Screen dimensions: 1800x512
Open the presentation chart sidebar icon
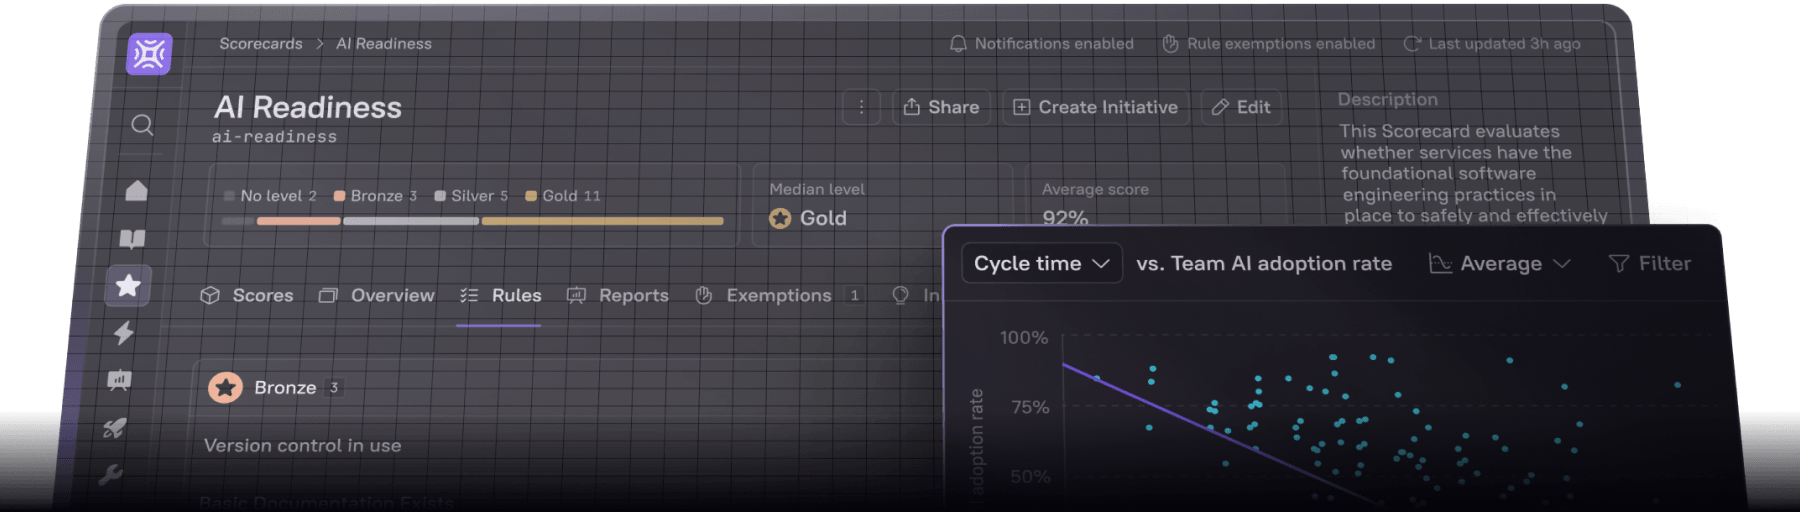pyautogui.click(x=120, y=380)
